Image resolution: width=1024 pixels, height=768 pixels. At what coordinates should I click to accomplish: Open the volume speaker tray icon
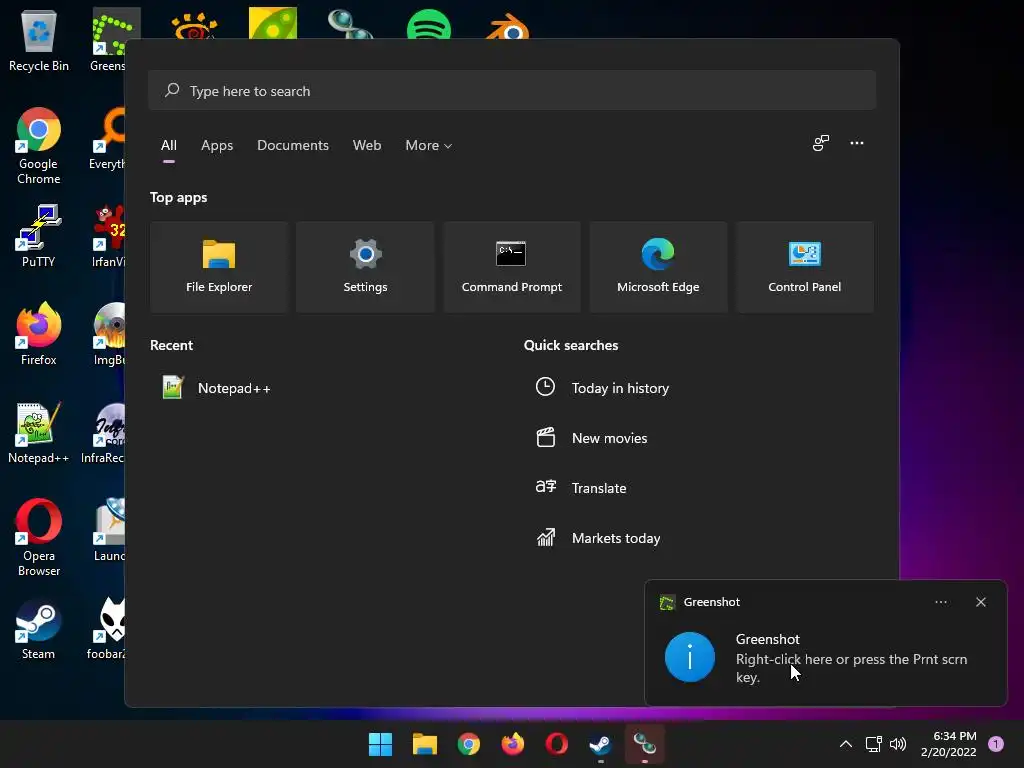pyautogui.click(x=898, y=744)
